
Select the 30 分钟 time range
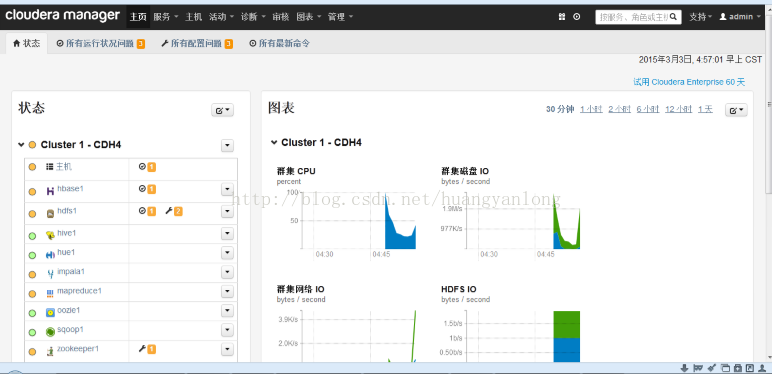560,109
